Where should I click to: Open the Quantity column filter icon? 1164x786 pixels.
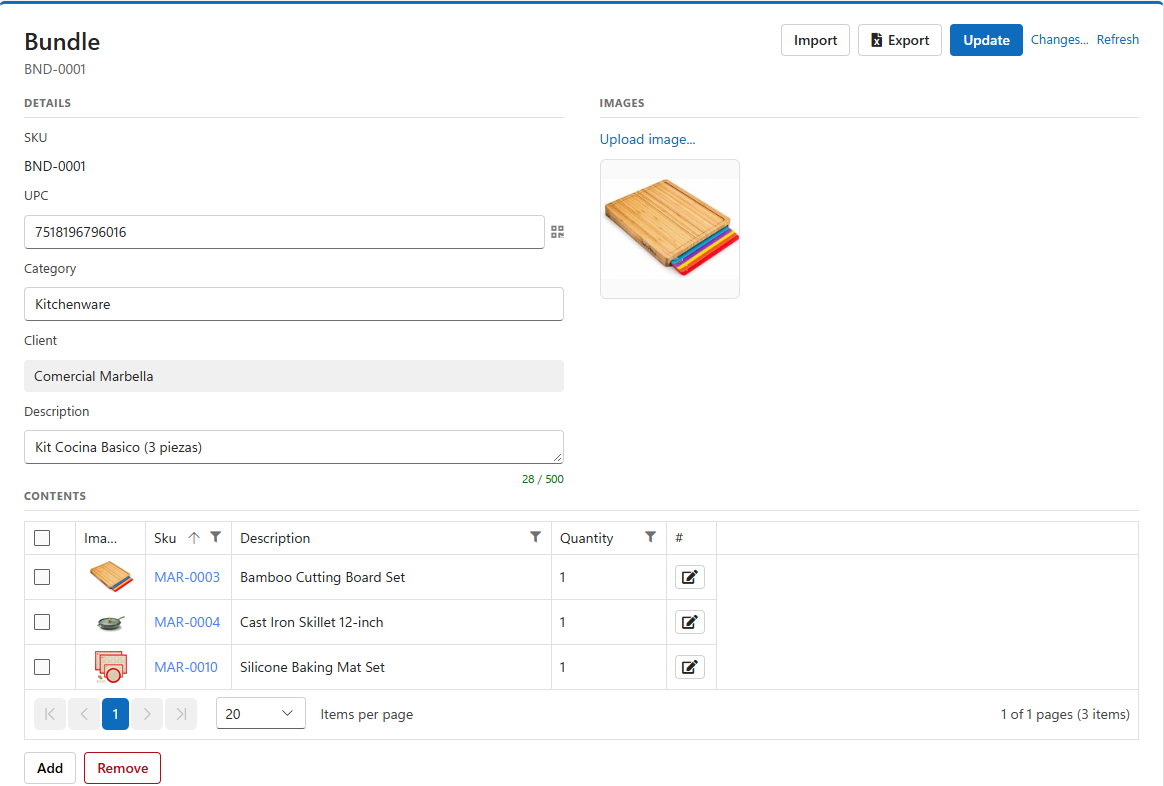coord(650,537)
